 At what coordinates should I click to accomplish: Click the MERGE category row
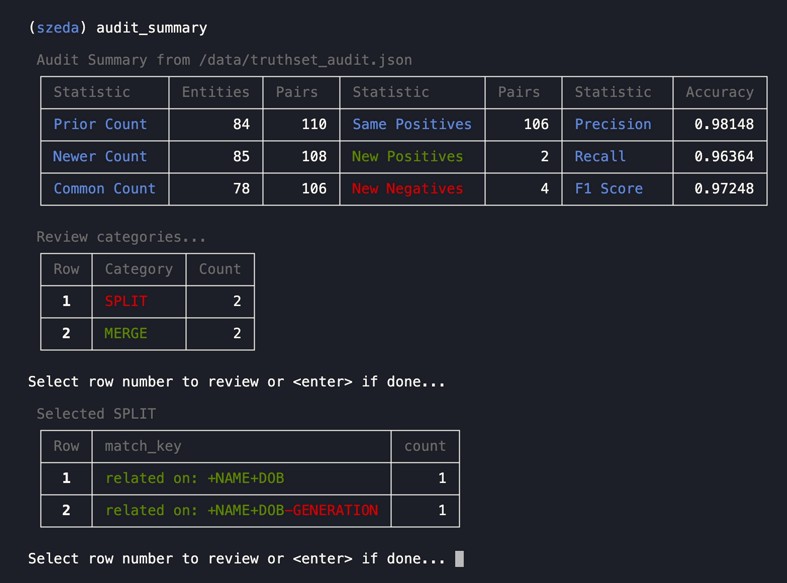click(125, 333)
